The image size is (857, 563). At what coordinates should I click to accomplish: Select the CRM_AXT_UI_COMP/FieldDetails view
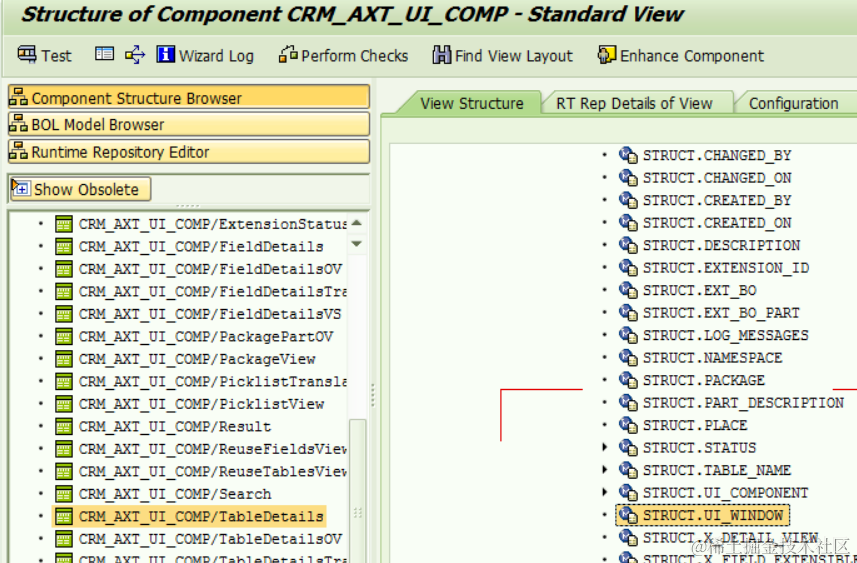tap(201, 247)
